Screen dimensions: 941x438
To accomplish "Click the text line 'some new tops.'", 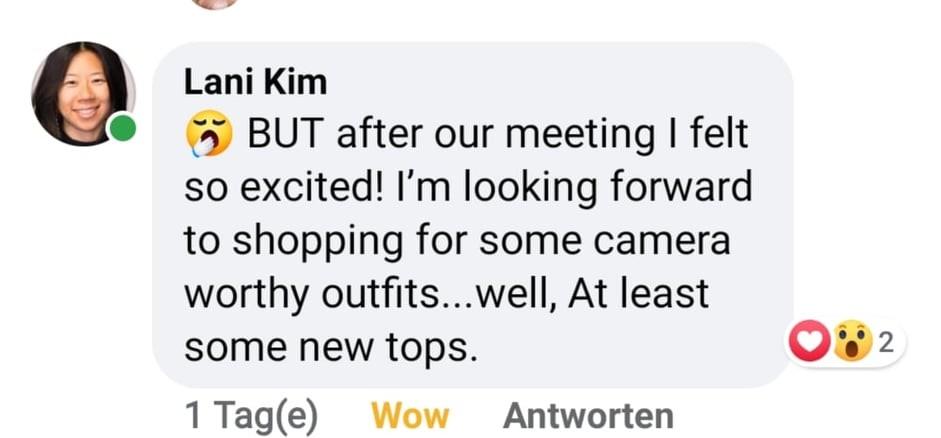I will coord(331,349).
